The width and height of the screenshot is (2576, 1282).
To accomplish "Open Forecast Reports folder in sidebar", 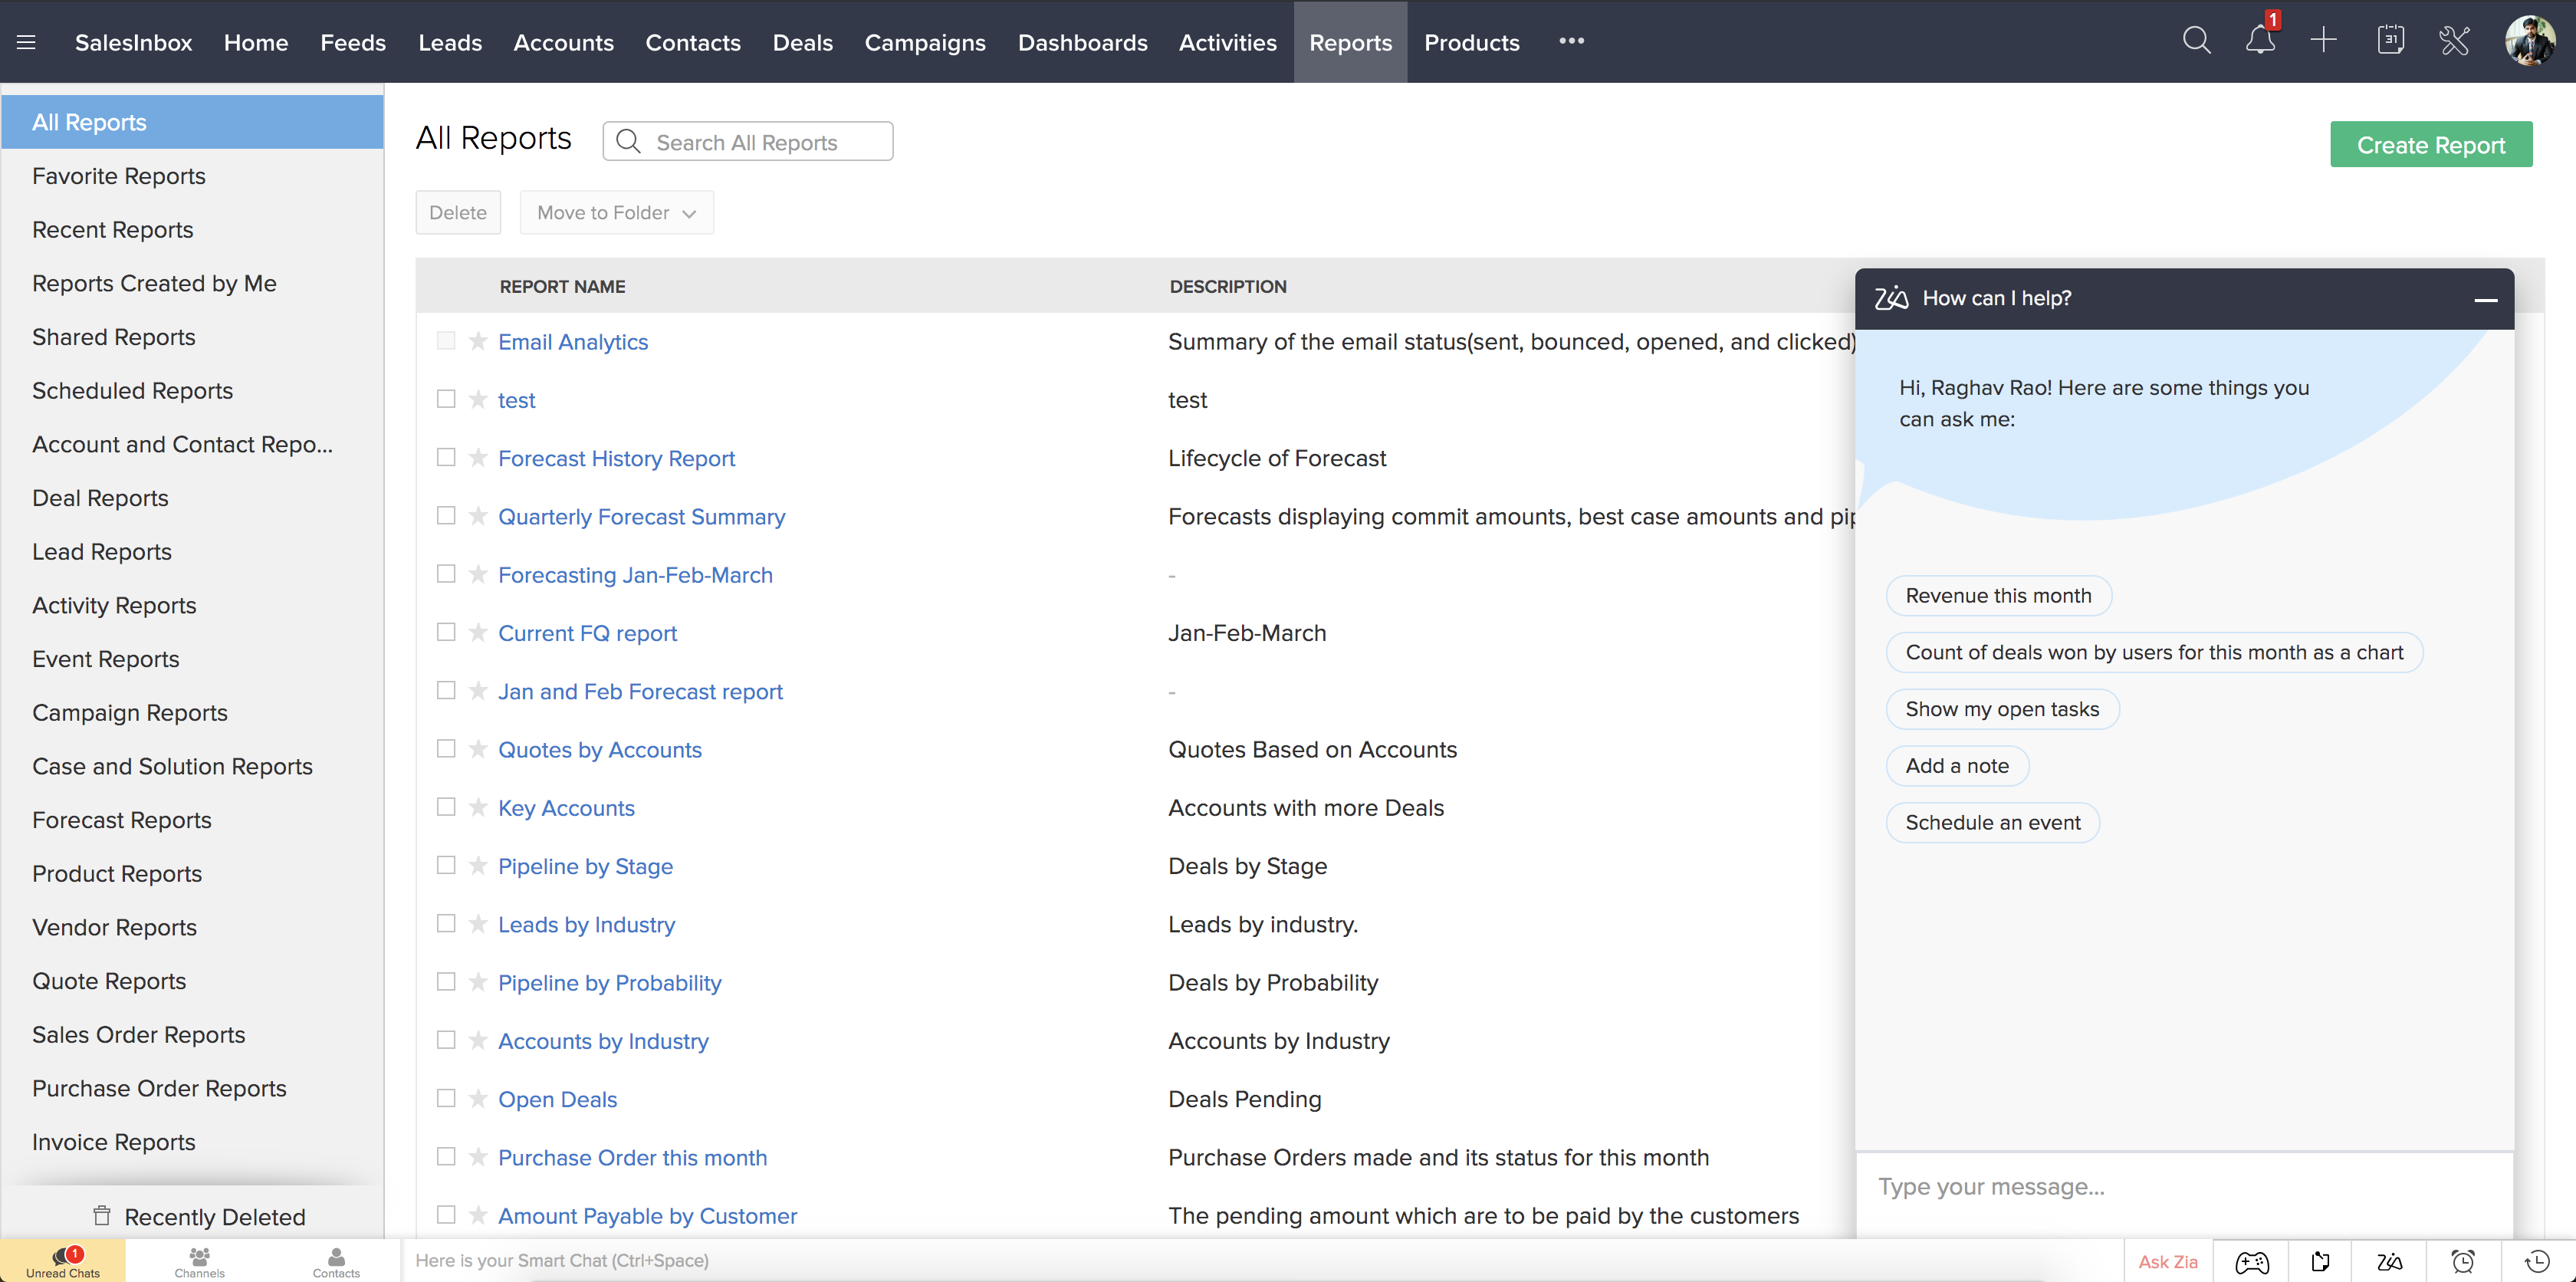I will click(x=122, y=820).
